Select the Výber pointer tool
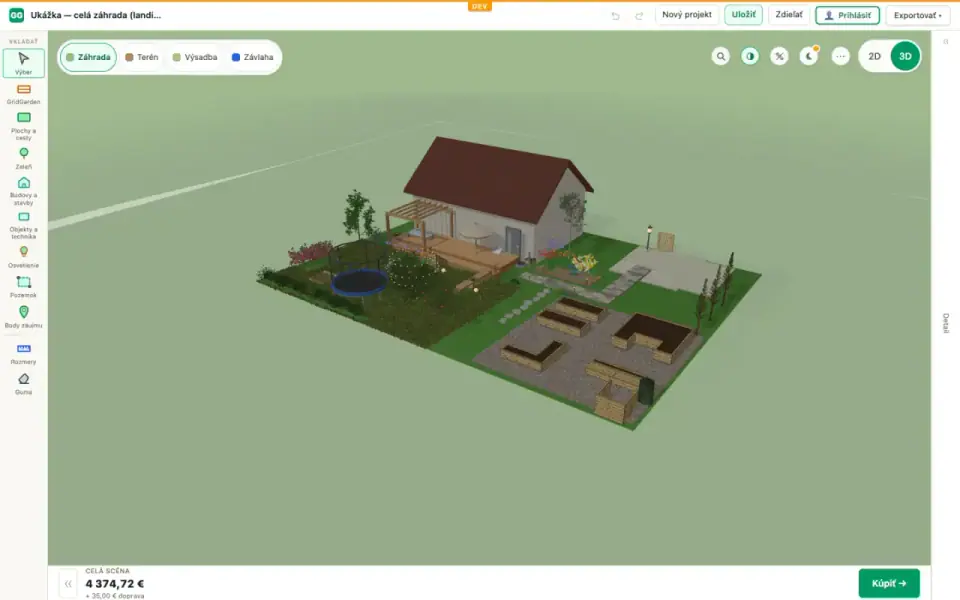 tap(23, 63)
